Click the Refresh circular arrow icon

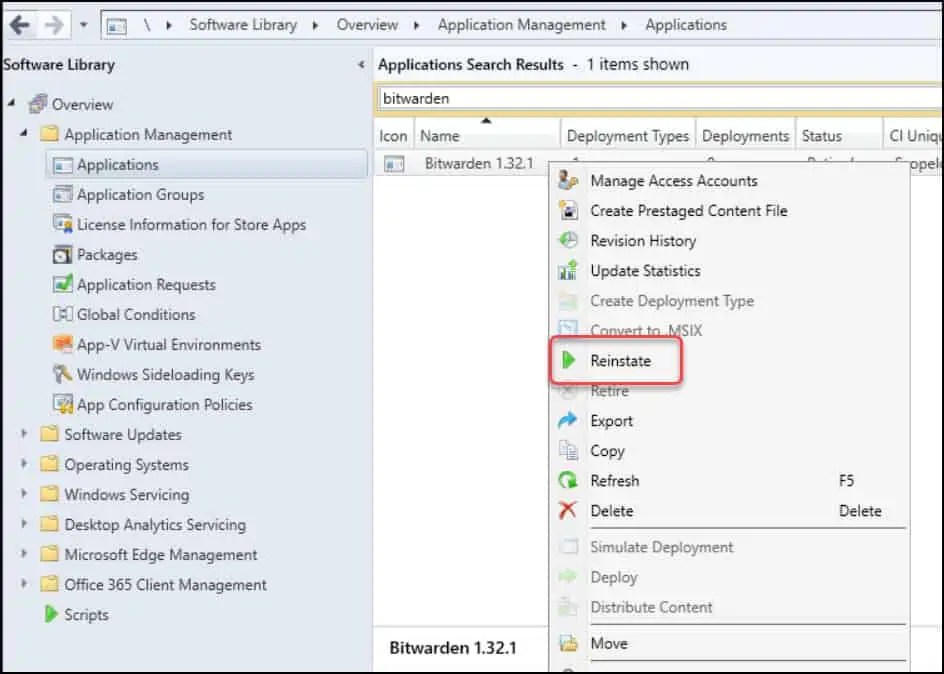click(570, 481)
